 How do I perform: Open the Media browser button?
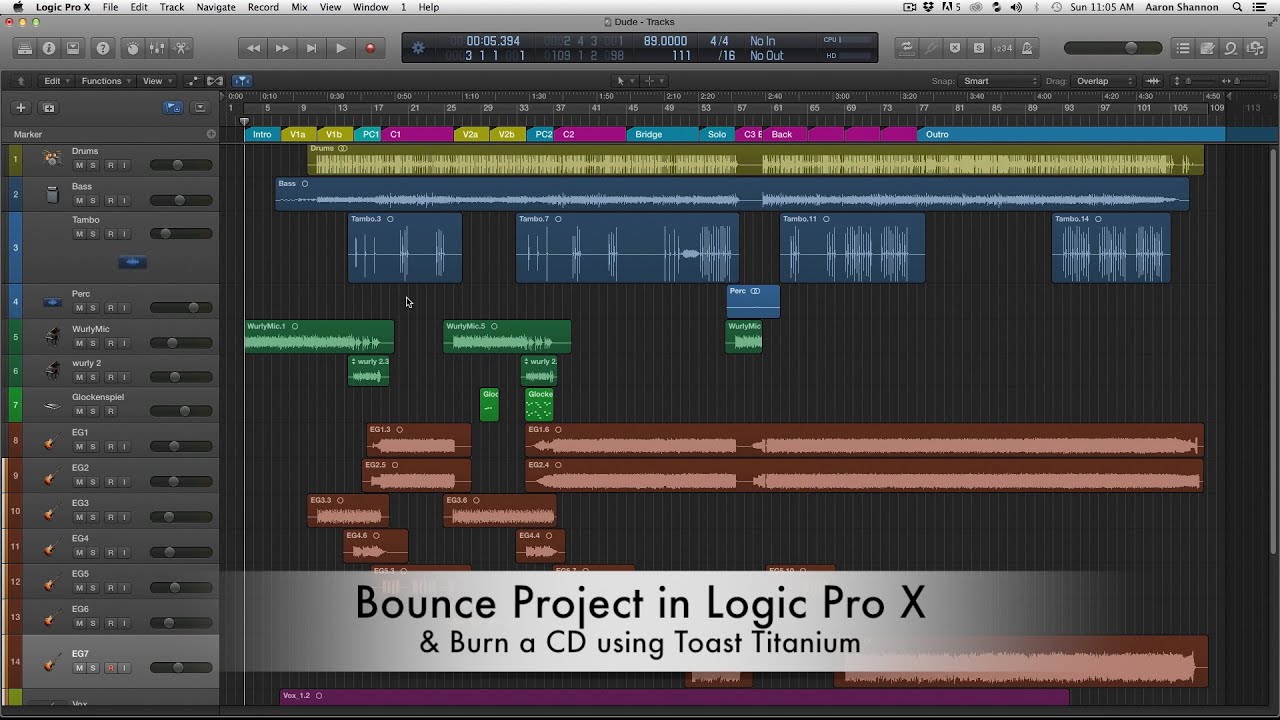coord(1255,48)
